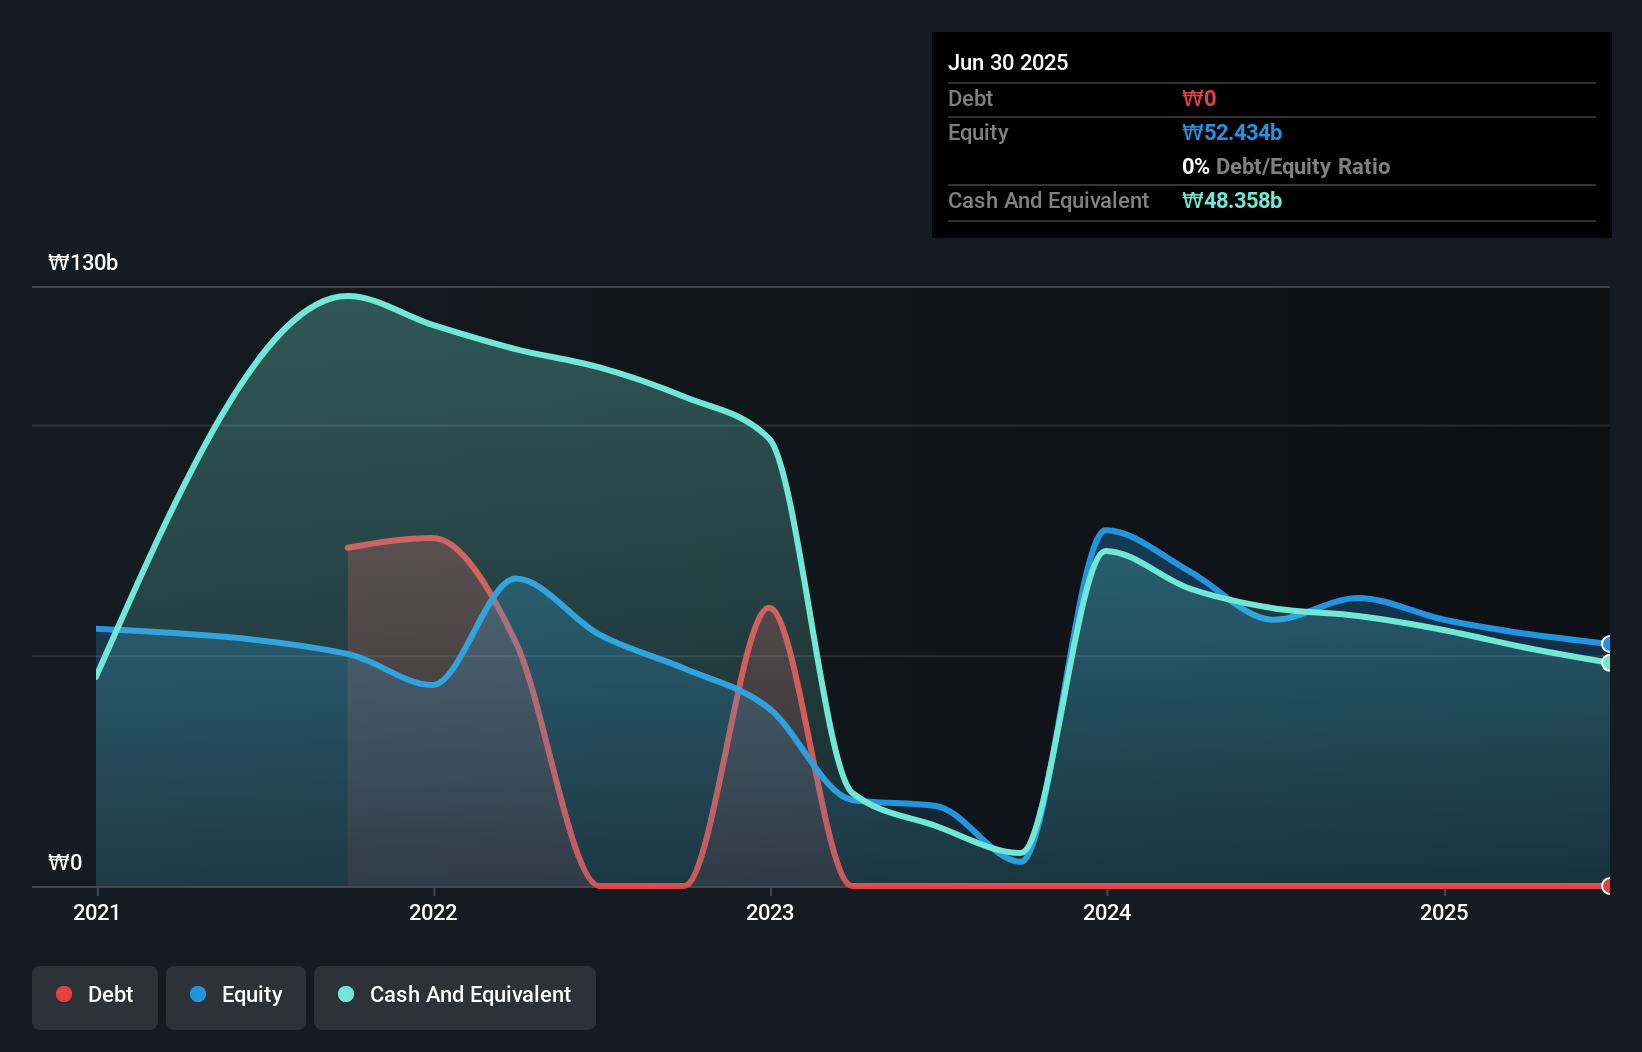1642x1052 pixels.
Task: Click the red Debt legend dot
Action: point(64,994)
